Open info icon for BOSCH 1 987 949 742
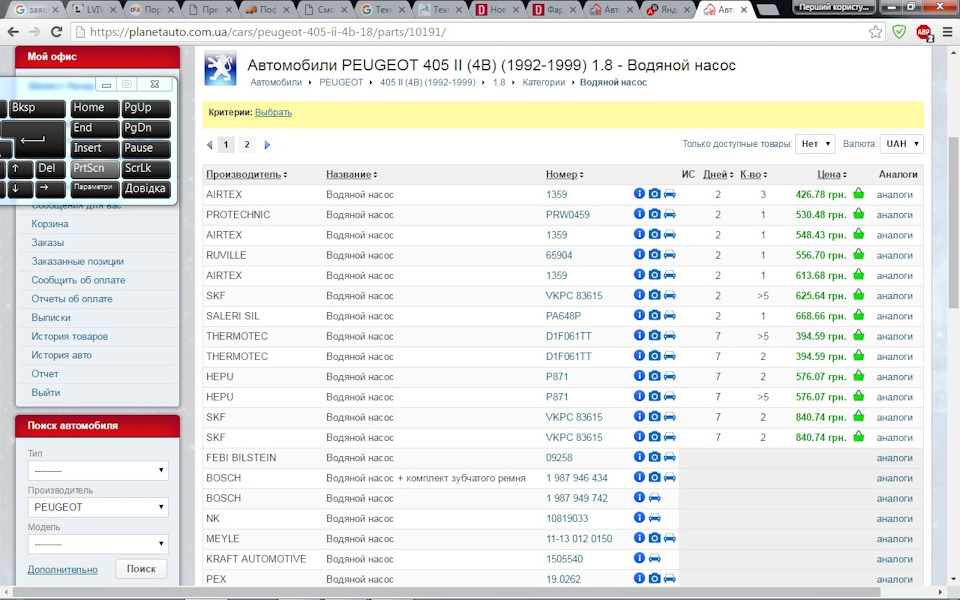The image size is (960, 600). (639, 497)
